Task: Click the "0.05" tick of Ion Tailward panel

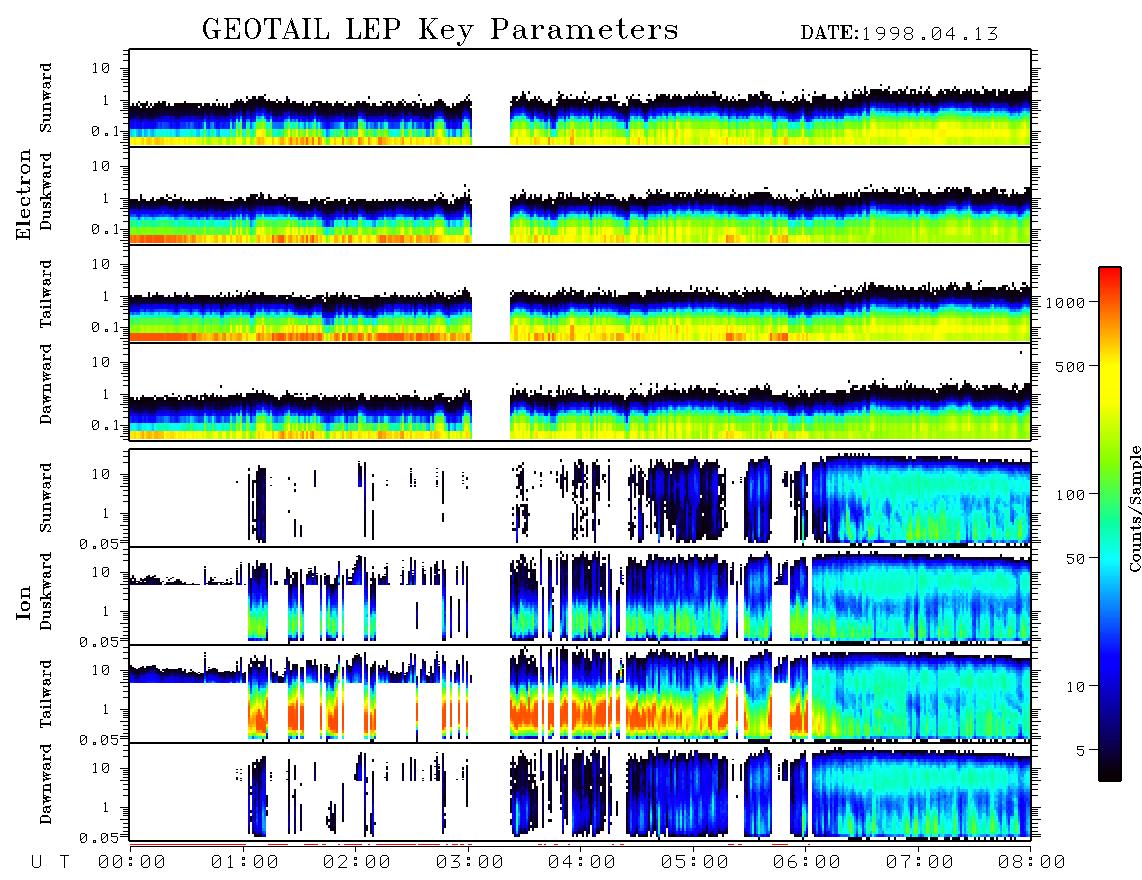Action: [98, 739]
